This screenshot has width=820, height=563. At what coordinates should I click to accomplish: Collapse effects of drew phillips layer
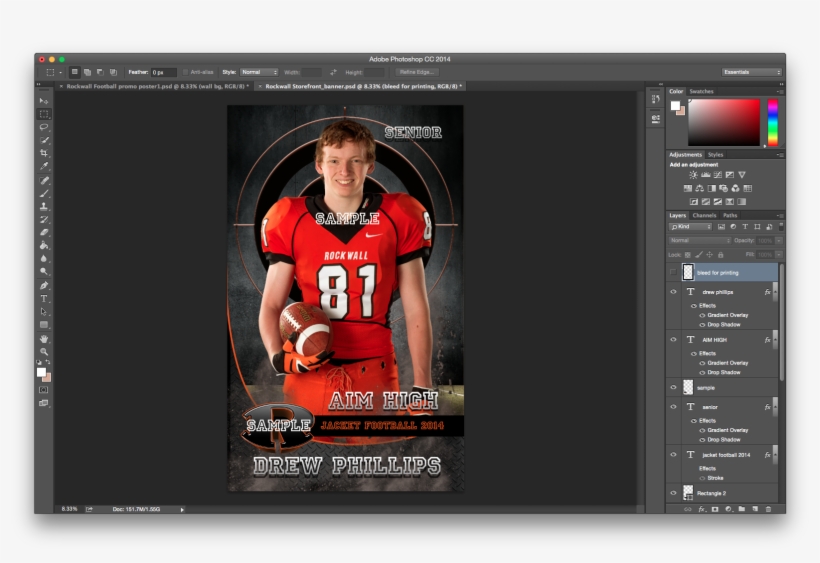pyautogui.click(x=775, y=292)
